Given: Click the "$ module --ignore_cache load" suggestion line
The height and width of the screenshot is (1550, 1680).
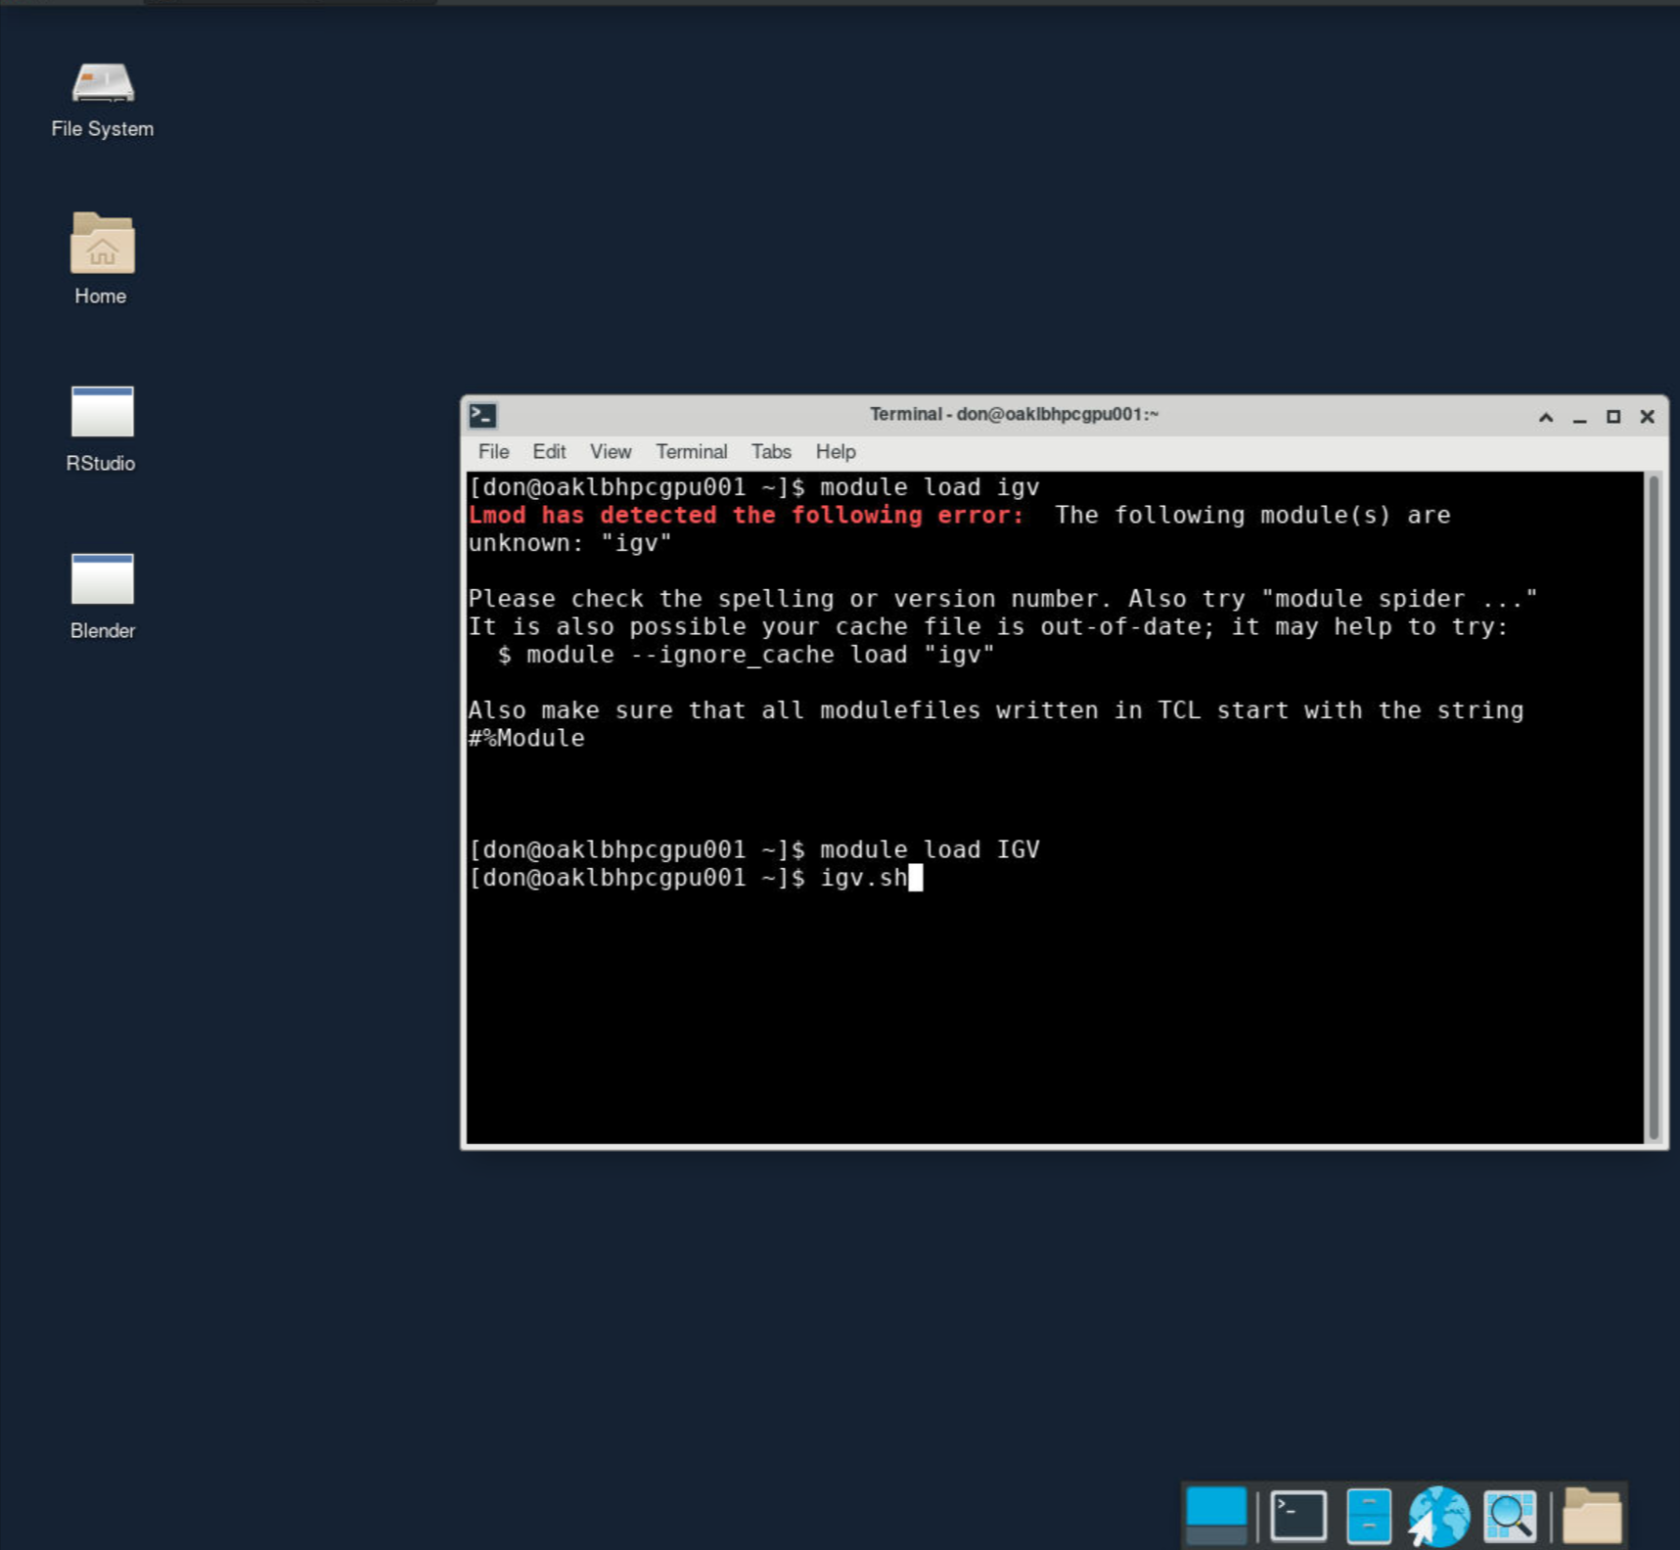Looking at the screenshot, I should pos(746,655).
